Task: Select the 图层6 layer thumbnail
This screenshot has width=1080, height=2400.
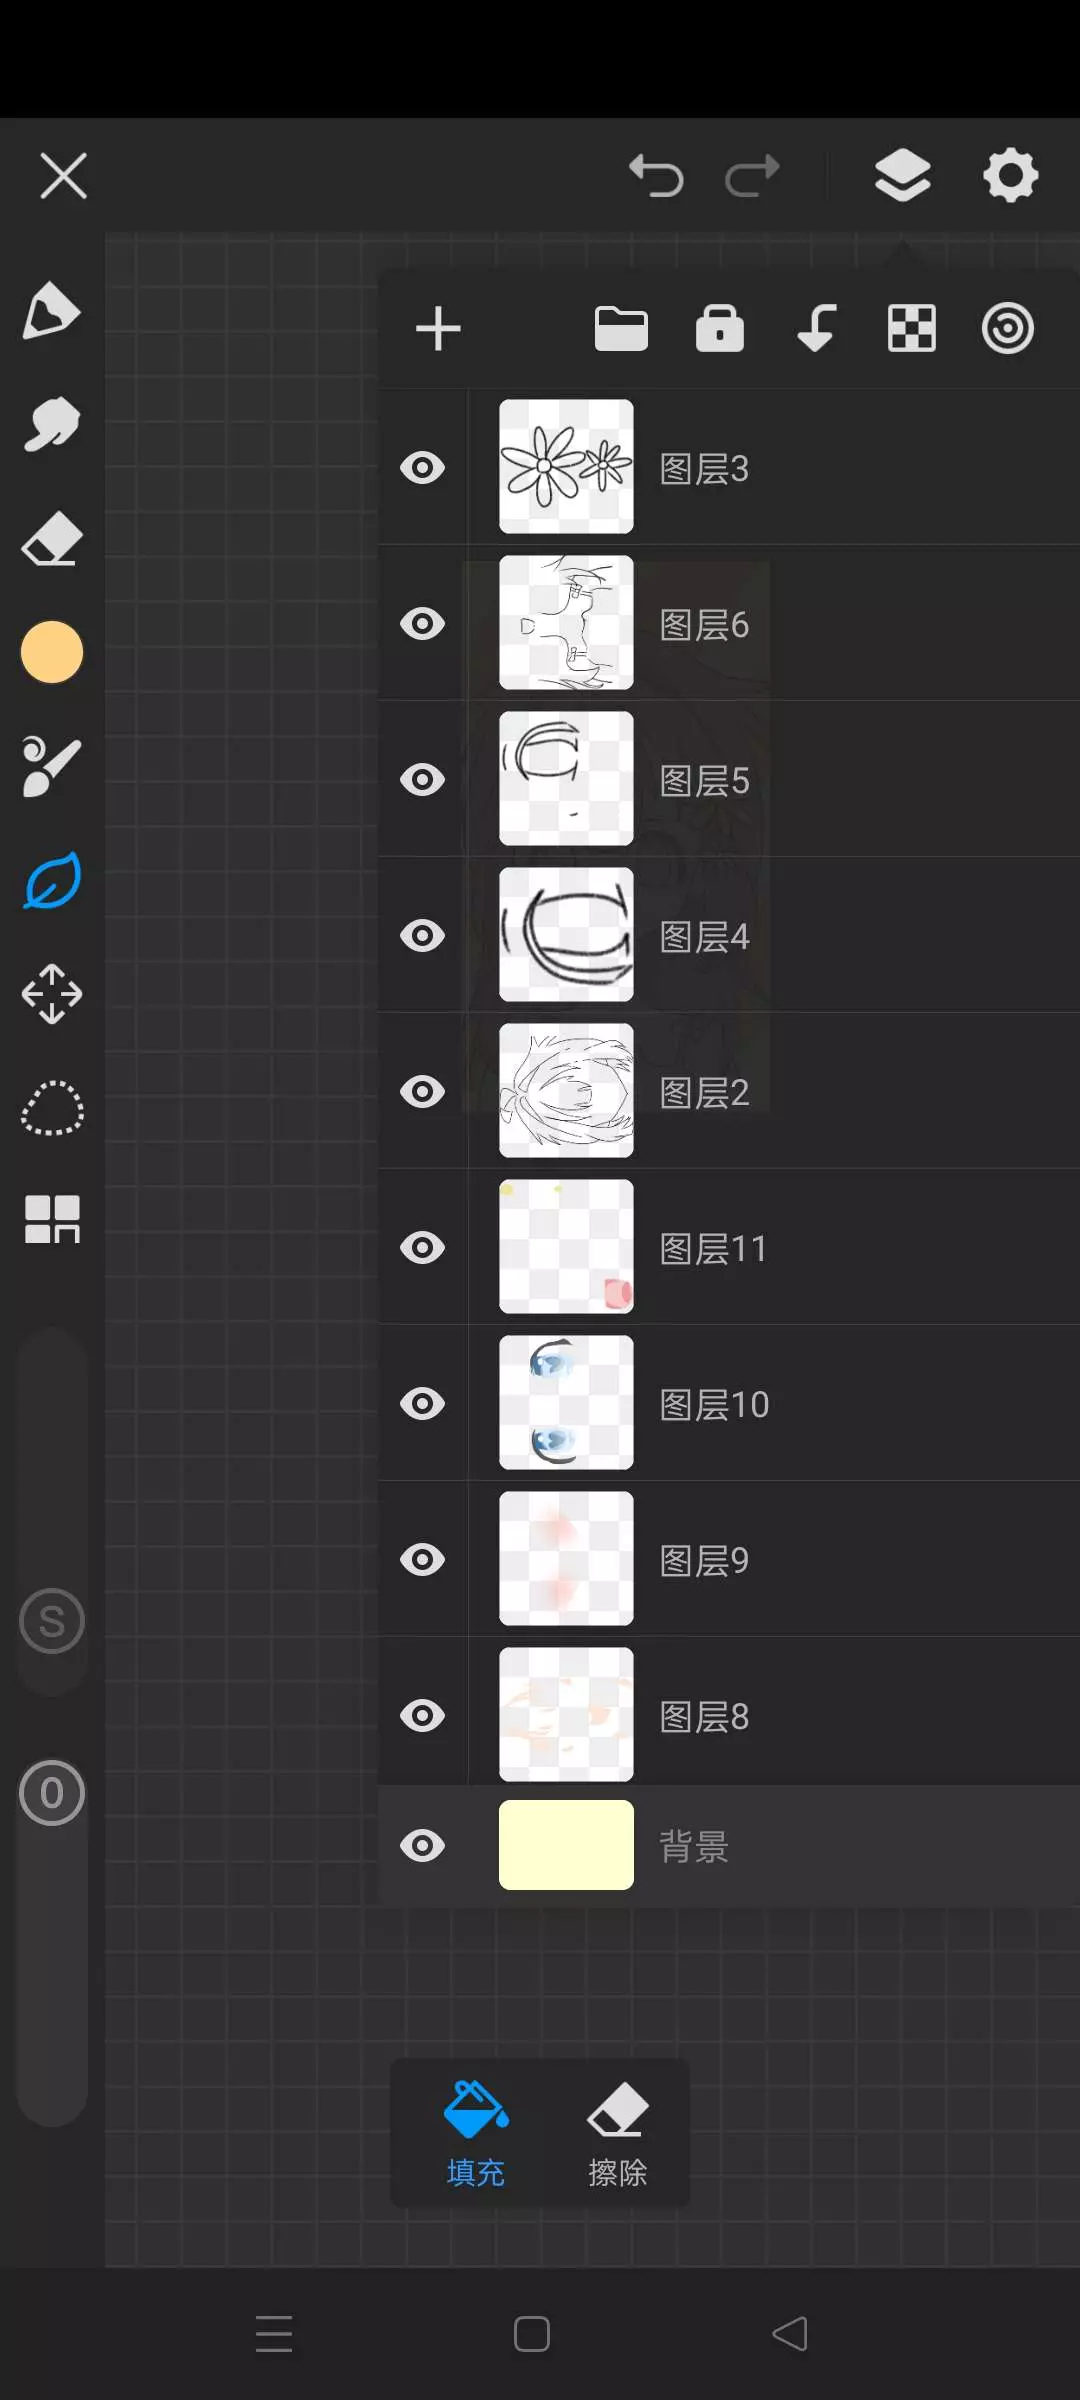Action: click(x=566, y=623)
